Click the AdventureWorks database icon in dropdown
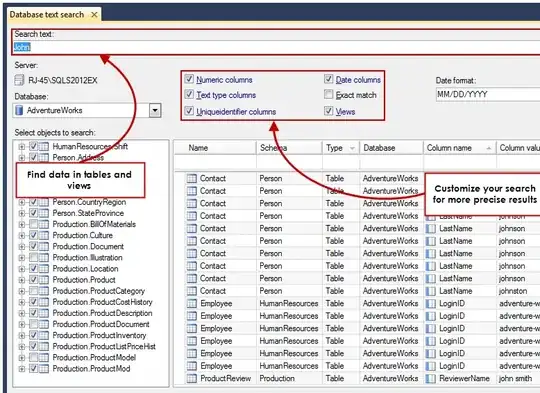The height and width of the screenshot is (393, 540). [19, 111]
